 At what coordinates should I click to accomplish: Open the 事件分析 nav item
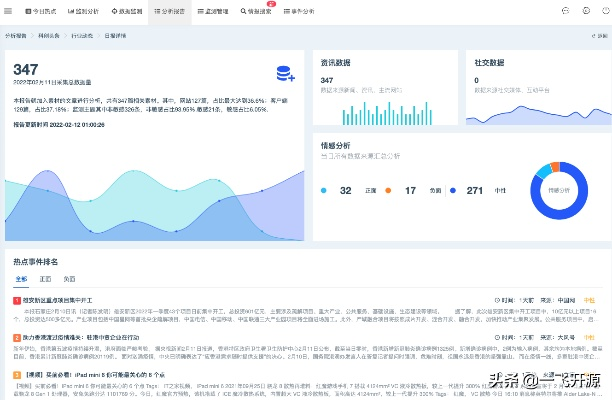[299, 11]
